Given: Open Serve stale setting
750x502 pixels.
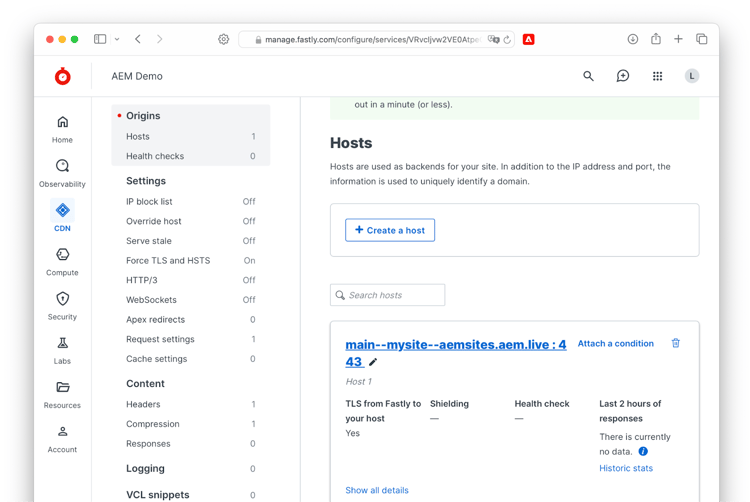Looking at the screenshot, I should pos(190,240).
